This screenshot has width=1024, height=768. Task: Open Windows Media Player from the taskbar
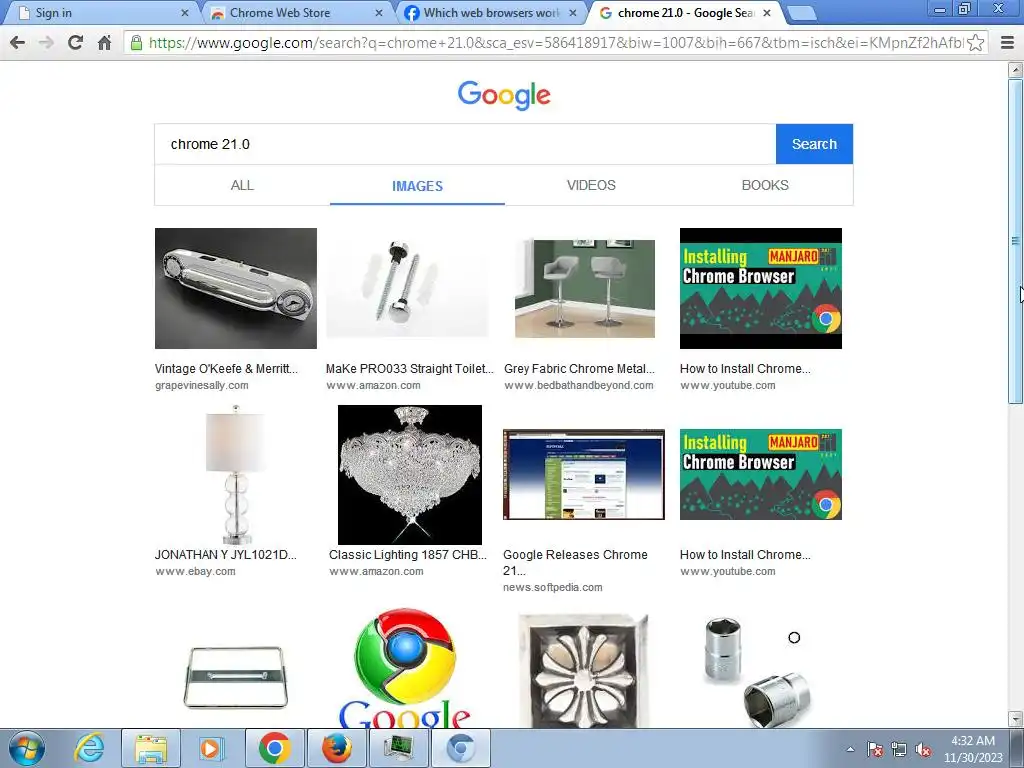[x=211, y=748]
